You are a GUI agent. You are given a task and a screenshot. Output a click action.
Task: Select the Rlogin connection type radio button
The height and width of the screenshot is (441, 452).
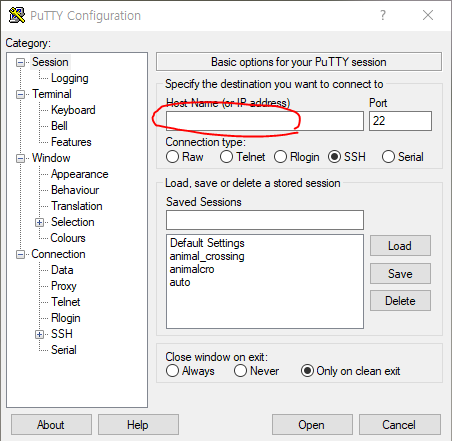280,157
